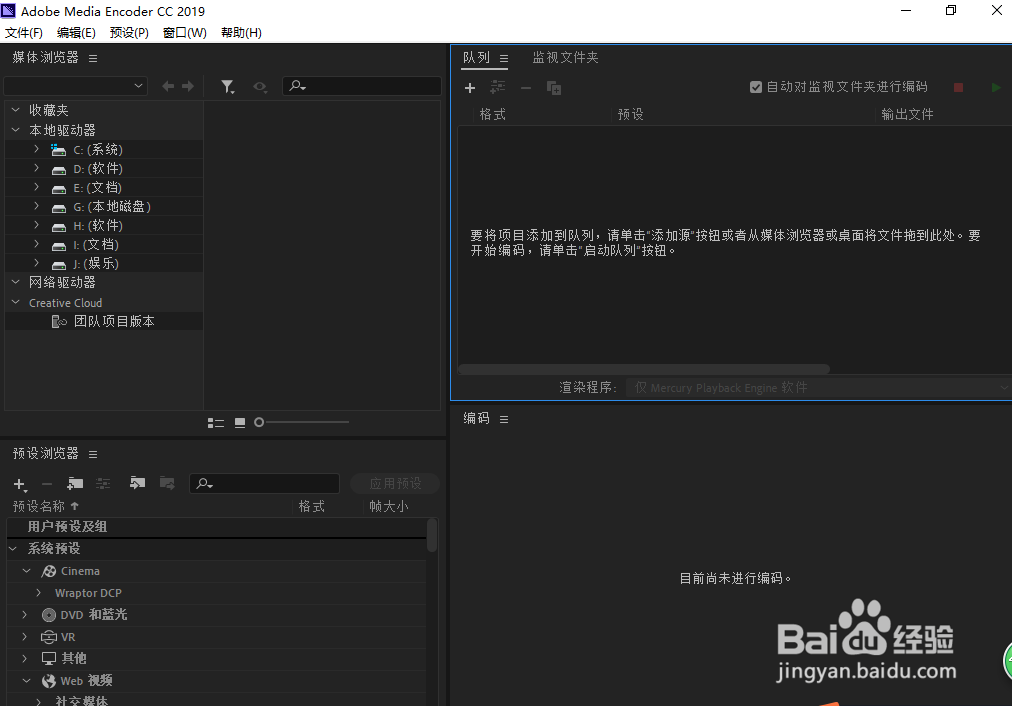Disable automatic encoding of watch folders checkbox
Viewport: 1012px width, 706px height.
point(756,87)
